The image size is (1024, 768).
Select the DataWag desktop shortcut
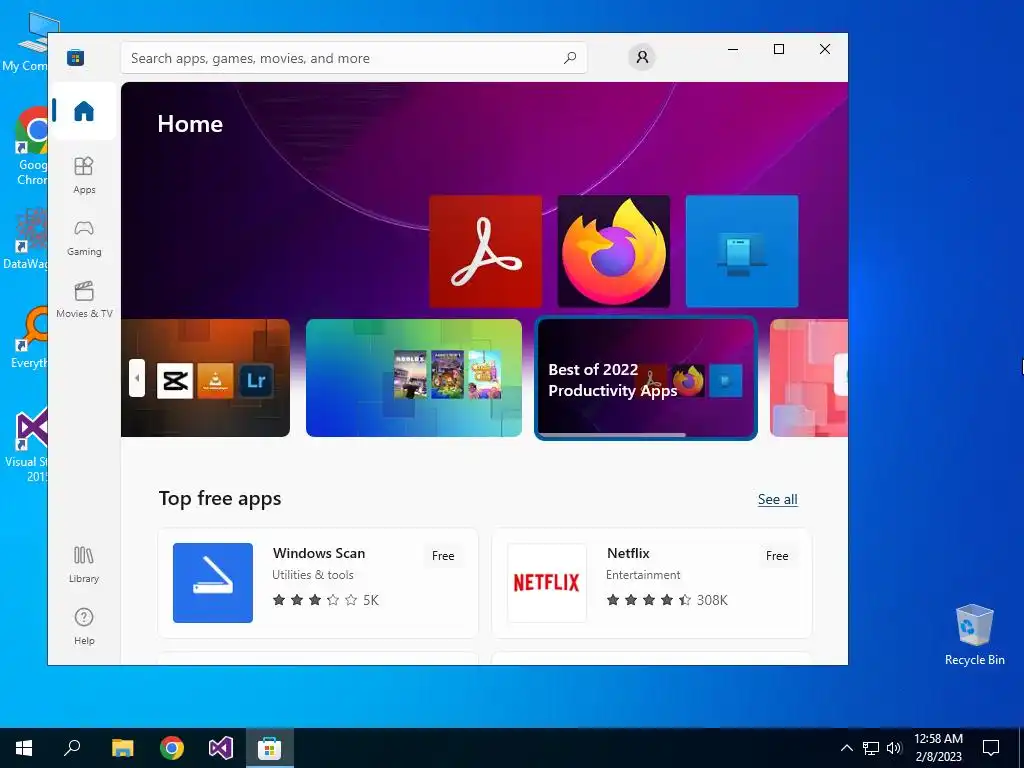click(26, 238)
